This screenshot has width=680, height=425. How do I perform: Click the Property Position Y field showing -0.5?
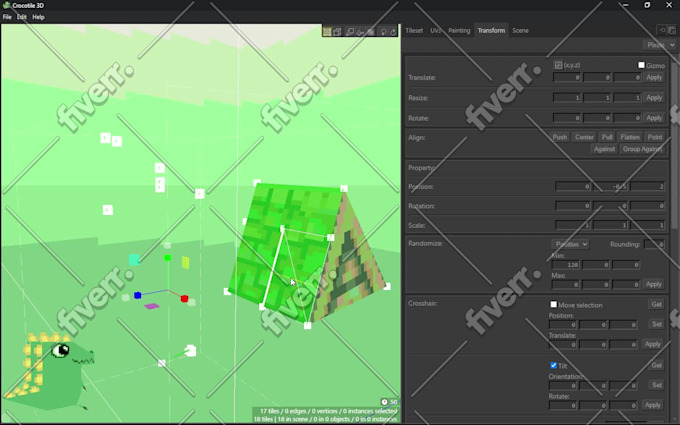pyautogui.click(x=611, y=186)
